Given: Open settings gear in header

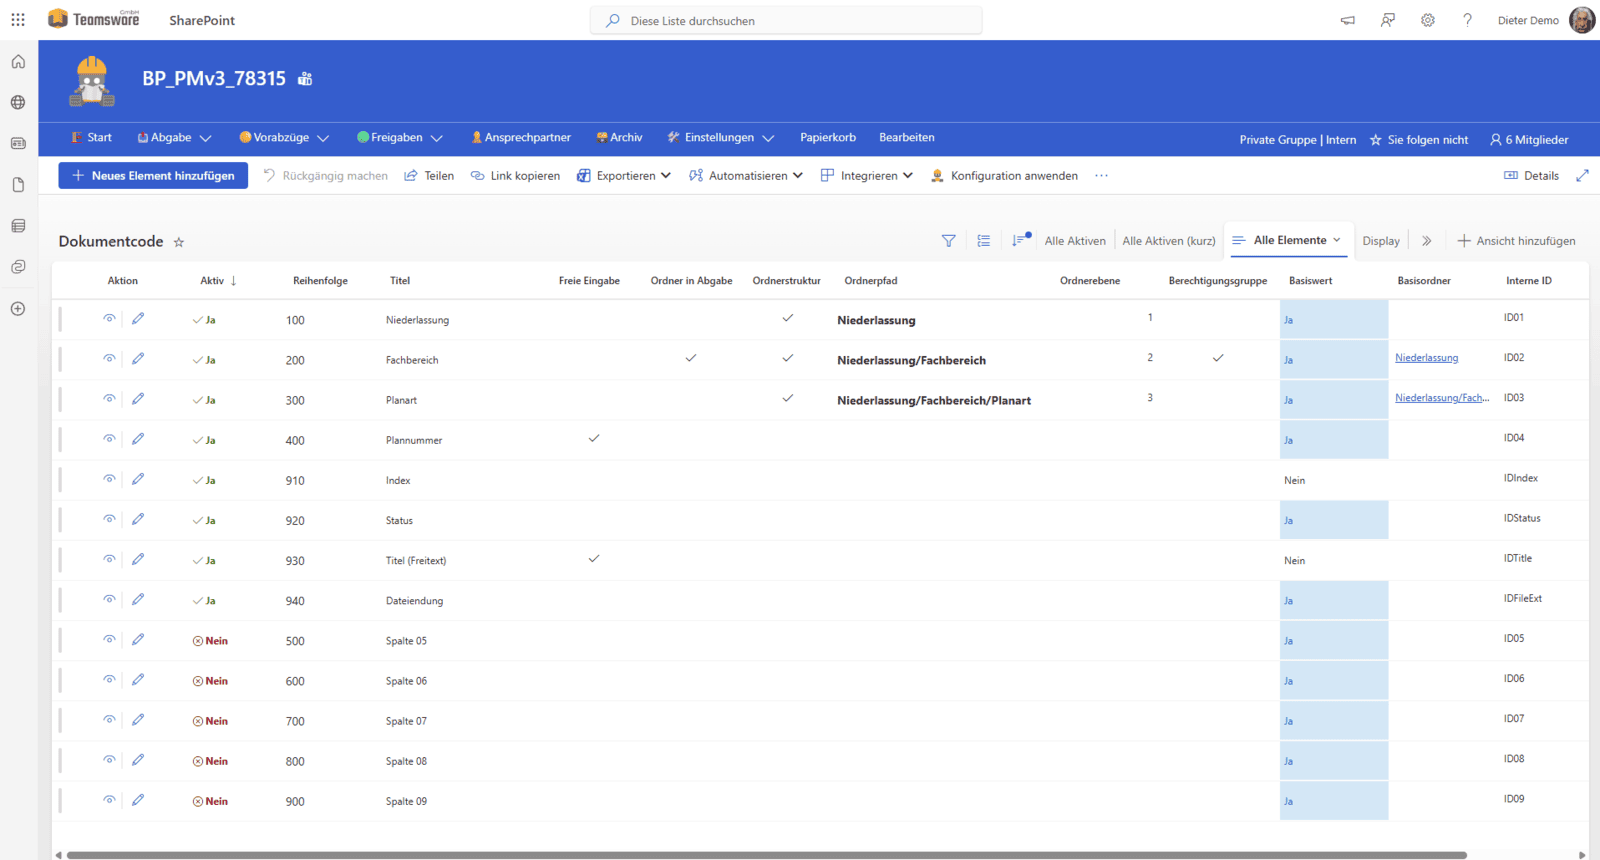Looking at the screenshot, I should (x=1427, y=20).
